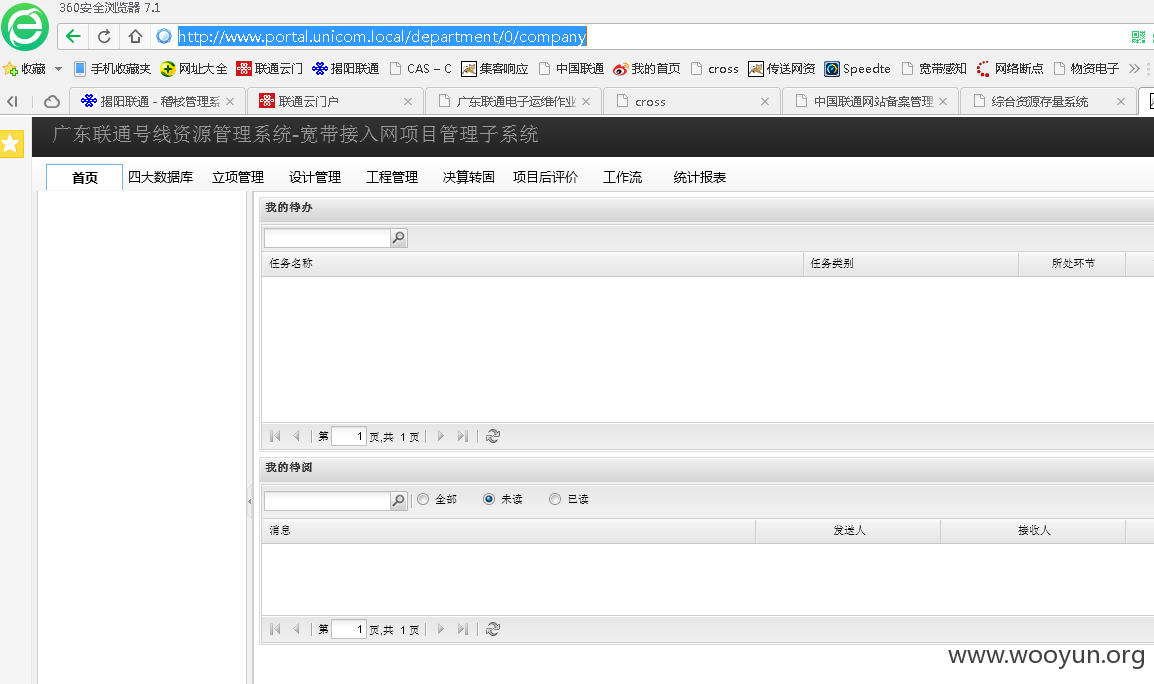Click the 我的待办 page number field
The height and width of the screenshot is (684, 1154).
tap(349, 436)
